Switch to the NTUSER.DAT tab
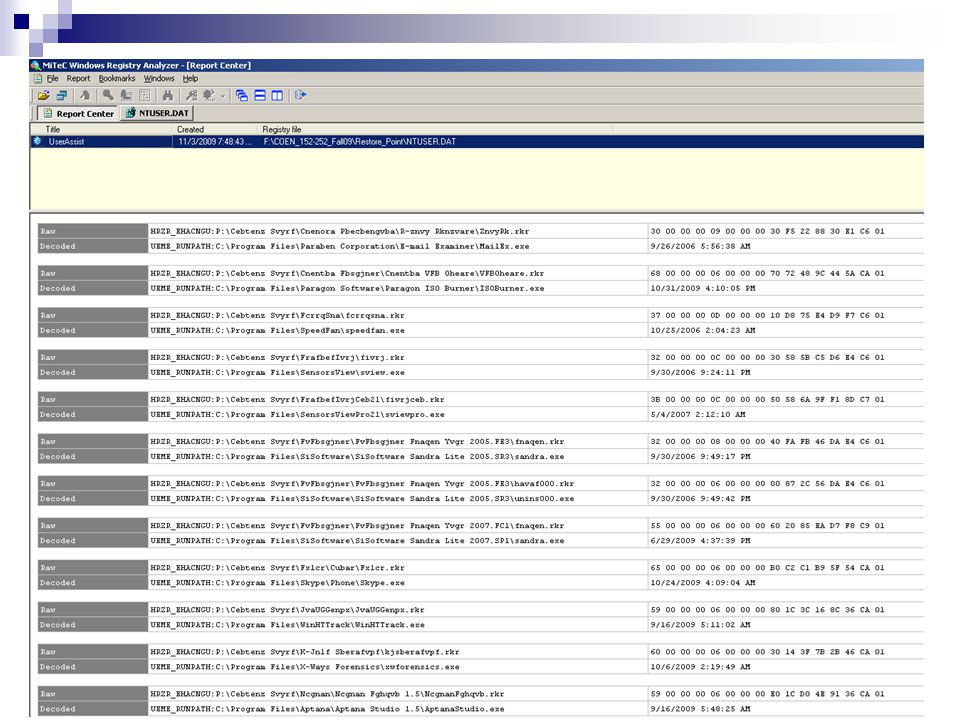The width and height of the screenshot is (960, 720). (157, 113)
